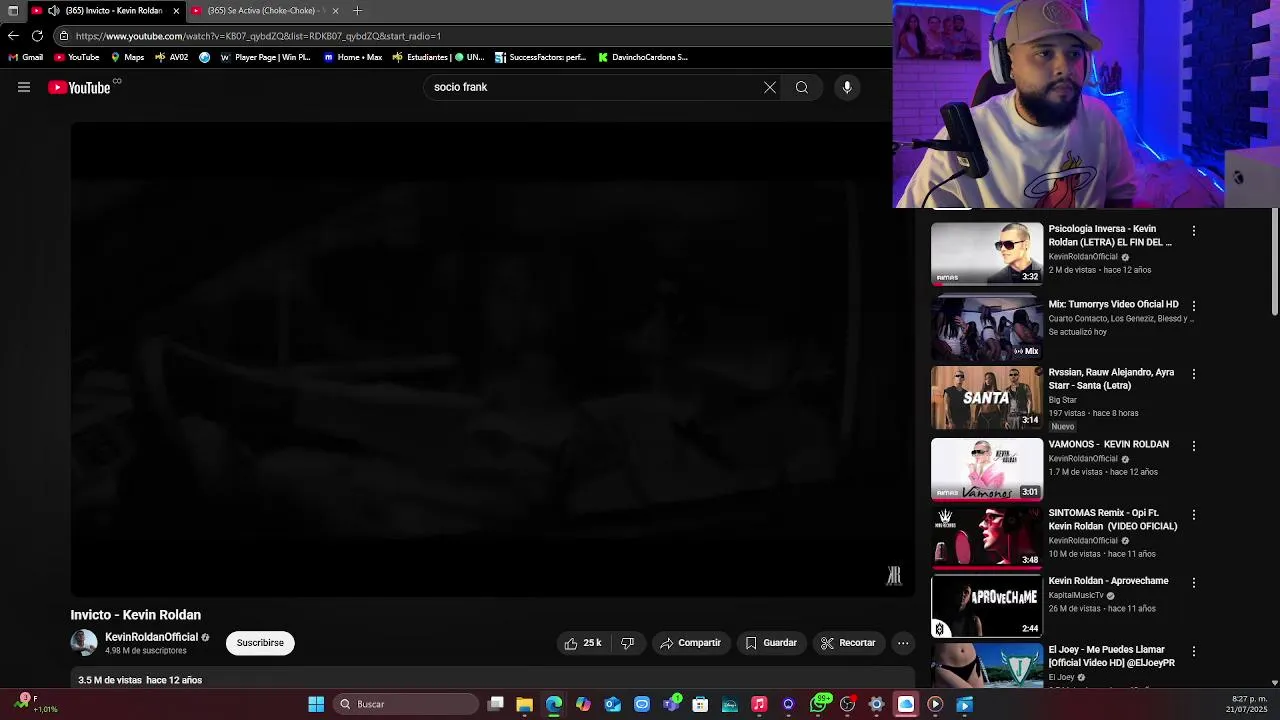Play the SINTOMAS Remix thumbnail

coord(987,537)
